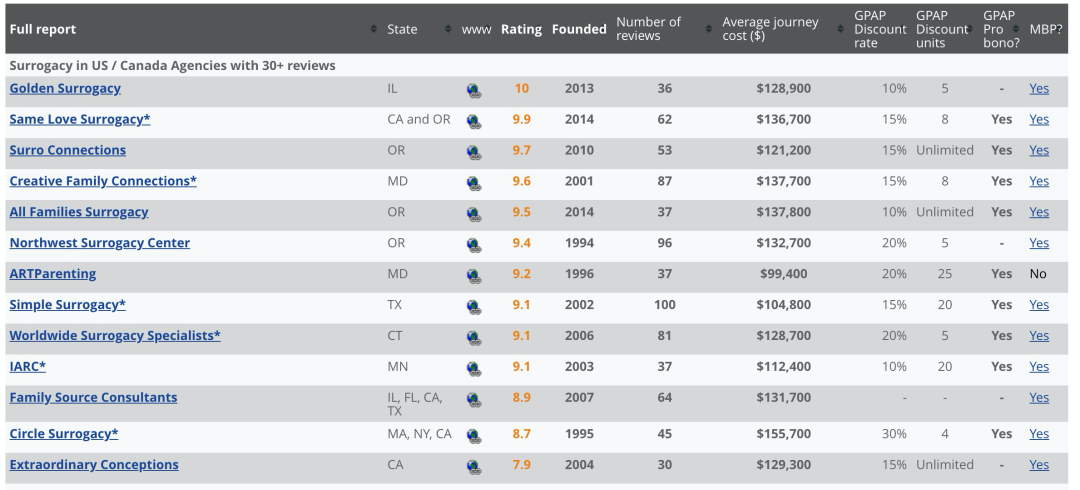Screen dimensions: 1080x490
Task: Open ARTParenting's www globe icon
Action: coord(474,275)
